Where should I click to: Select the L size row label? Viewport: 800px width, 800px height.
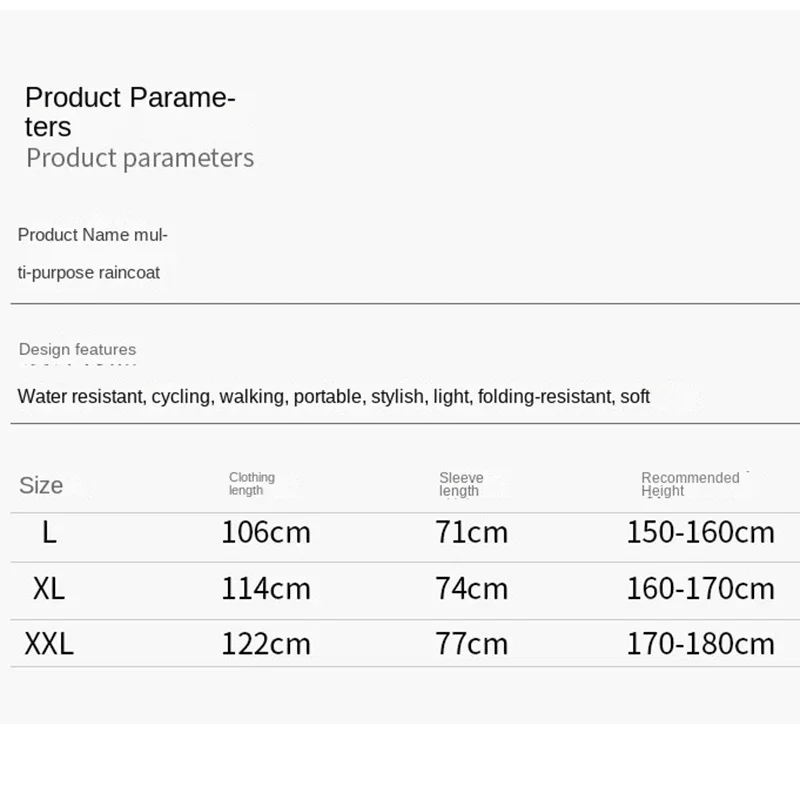click(49, 533)
